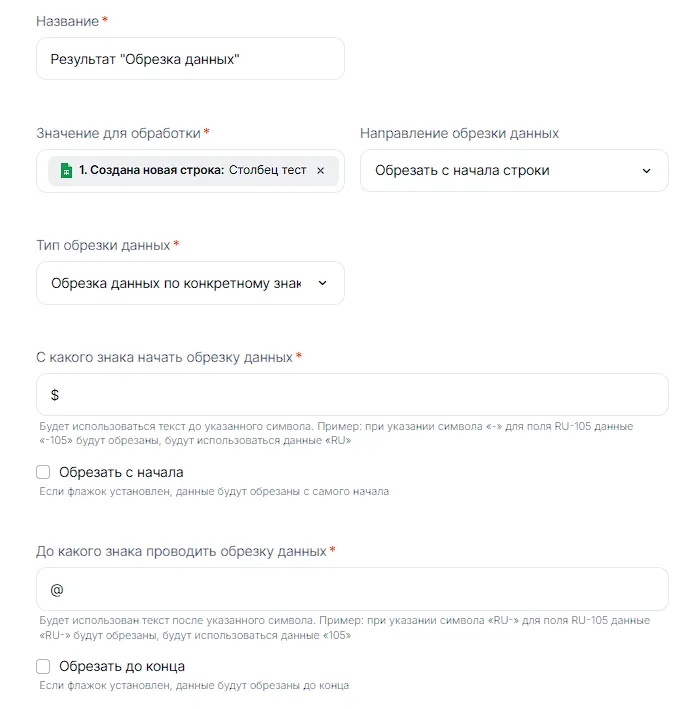The height and width of the screenshot is (709, 698).
Task: Click the "До какого знака проводить обрезку данных" label
Action: (181, 551)
